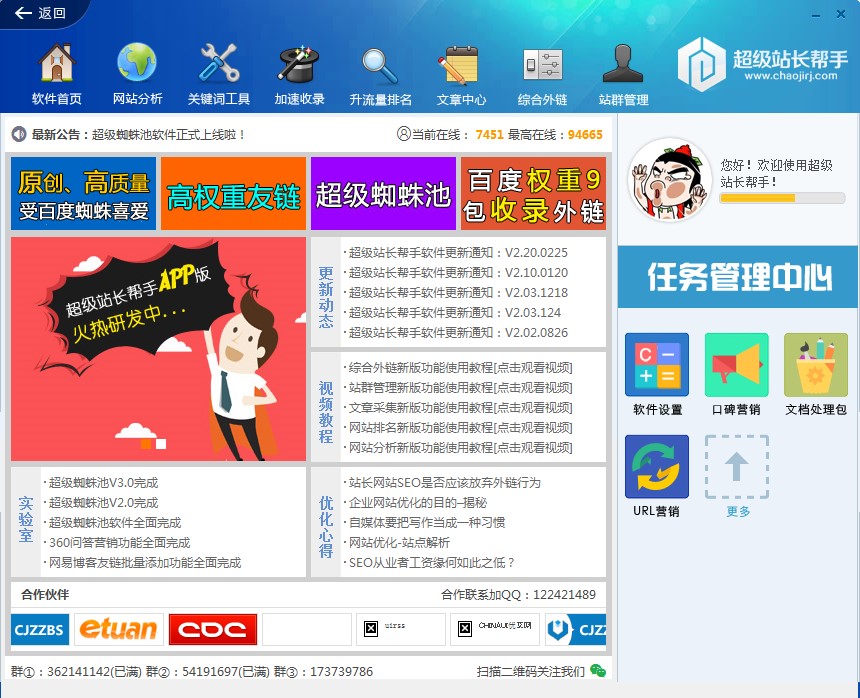Screen dimensions: 860x698
Task: Open 超级蜘蛛池V2.0完成 entry
Action: pyautogui.click(x=103, y=503)
